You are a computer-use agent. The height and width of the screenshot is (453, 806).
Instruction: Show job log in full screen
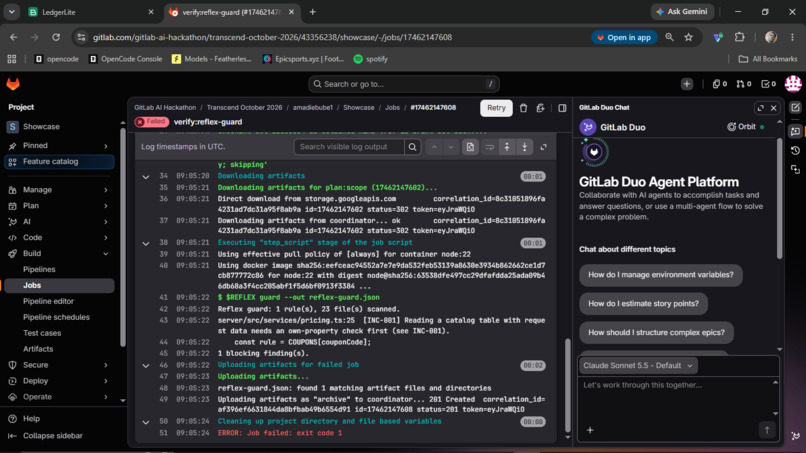(543, 147)
